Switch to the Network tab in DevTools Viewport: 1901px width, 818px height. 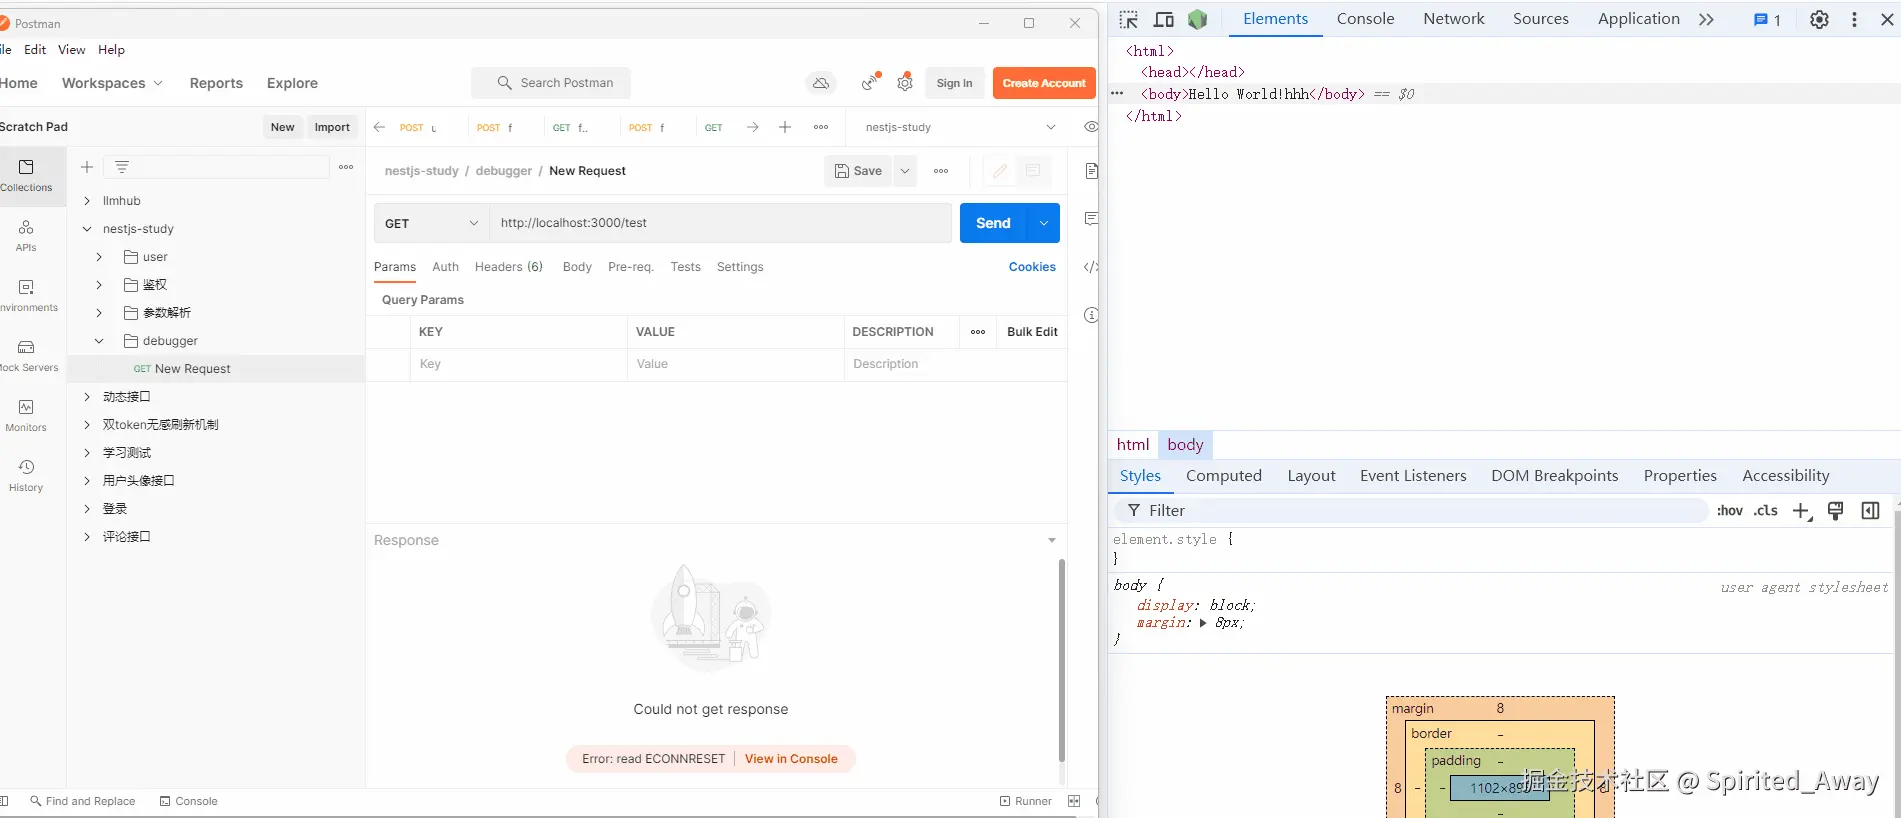click(x=1453, y=19)
